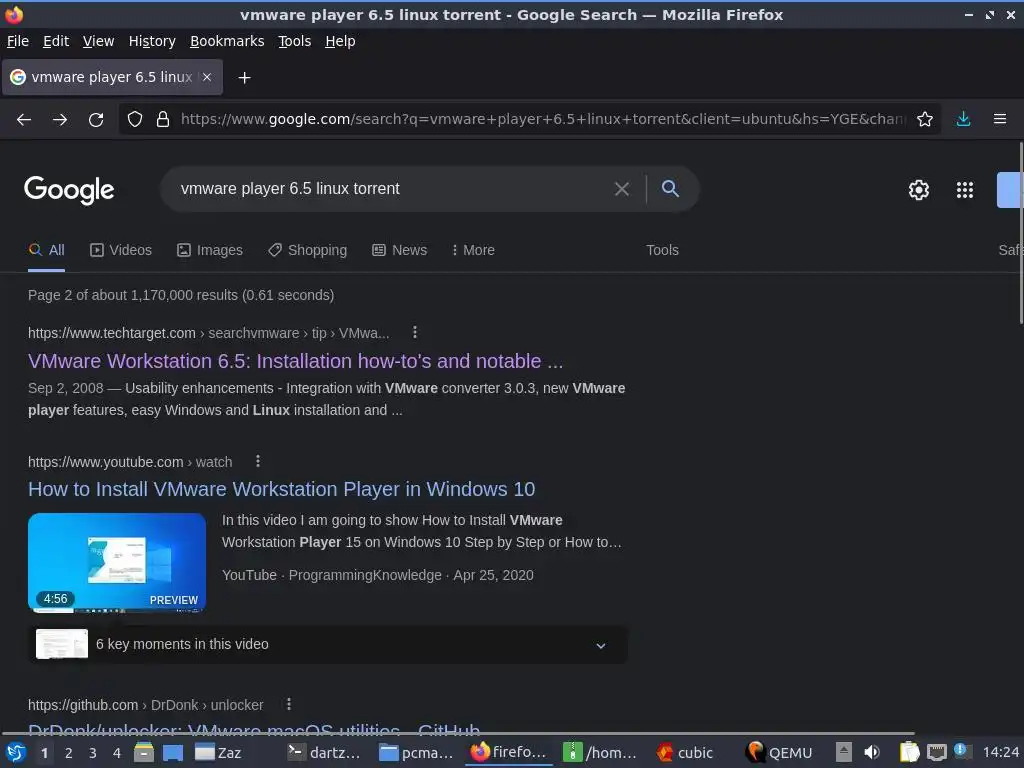Close the vmware player 6.5 tab
This screenshot has width=1024, height=768.
pos(207,77)
